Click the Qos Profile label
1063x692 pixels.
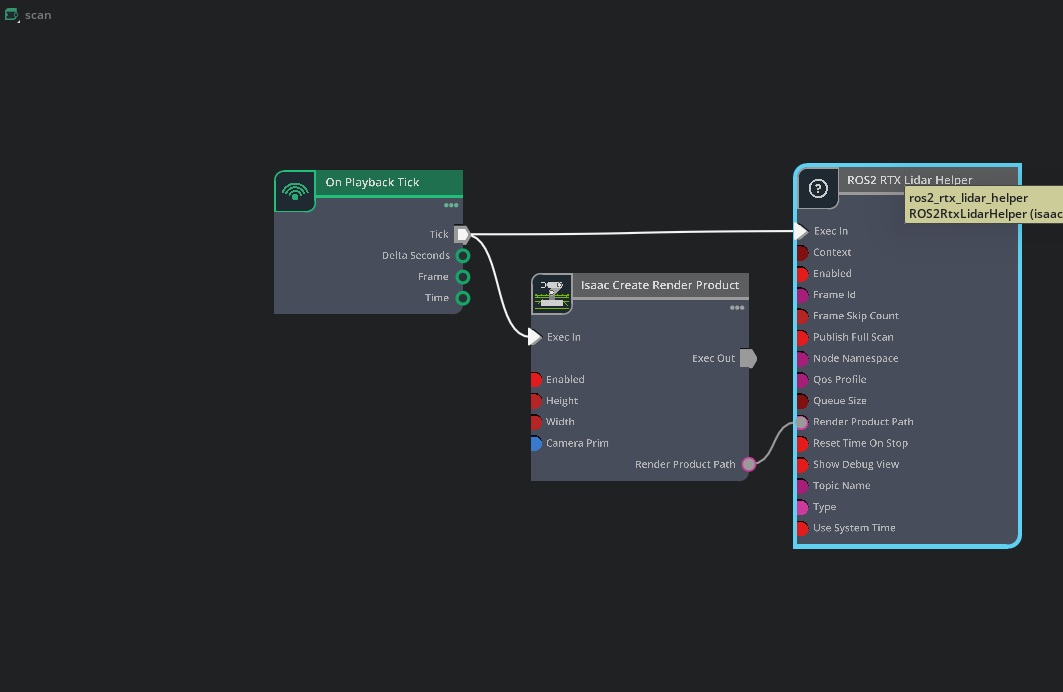[839, 380]
